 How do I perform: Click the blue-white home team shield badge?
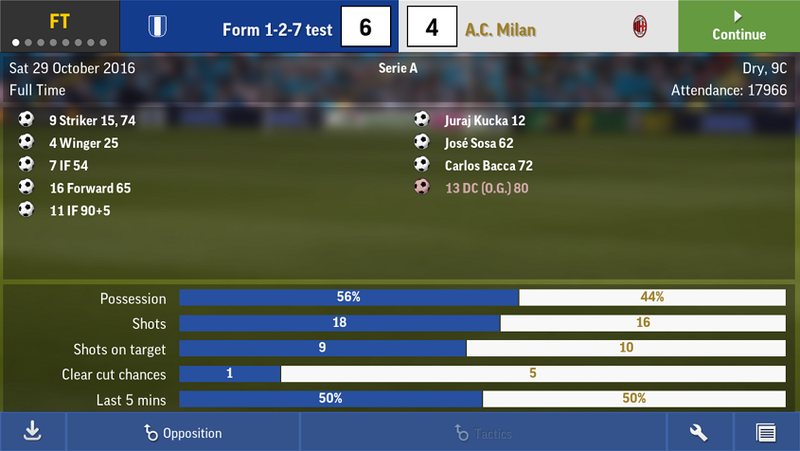158,26
